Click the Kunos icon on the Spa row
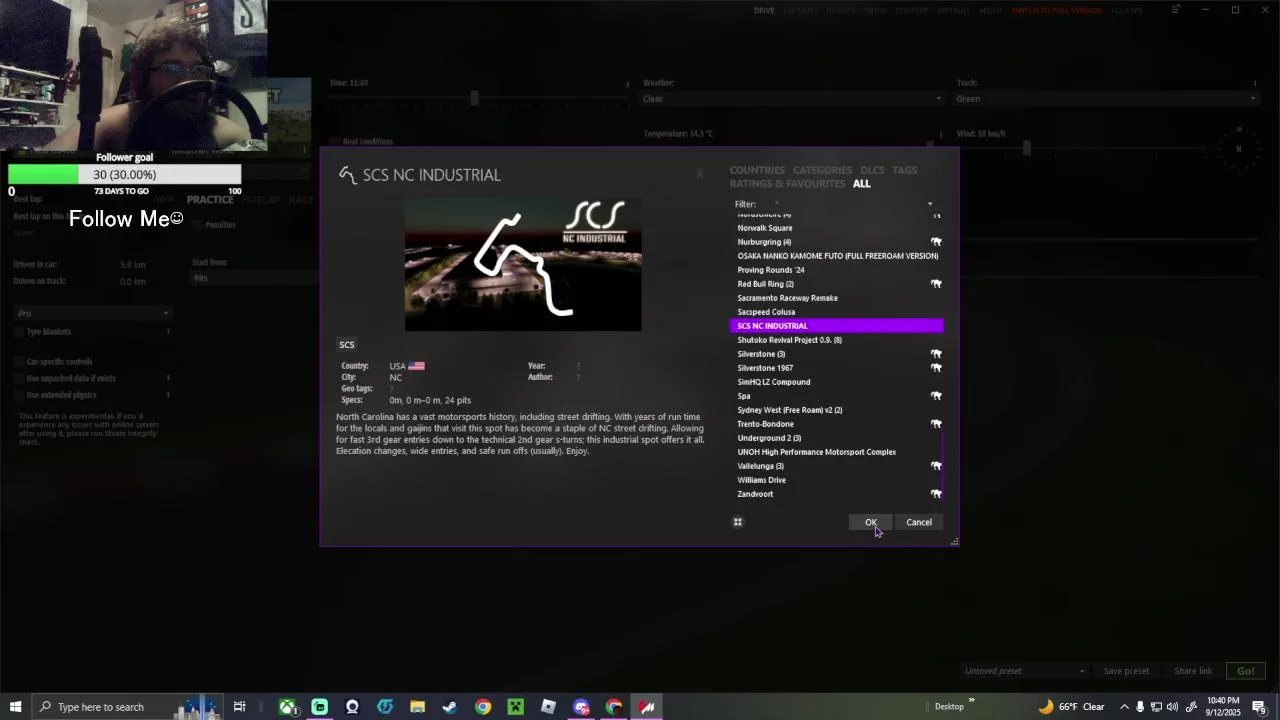This screenshot has width=1280, height=720. tap(936, 396)
